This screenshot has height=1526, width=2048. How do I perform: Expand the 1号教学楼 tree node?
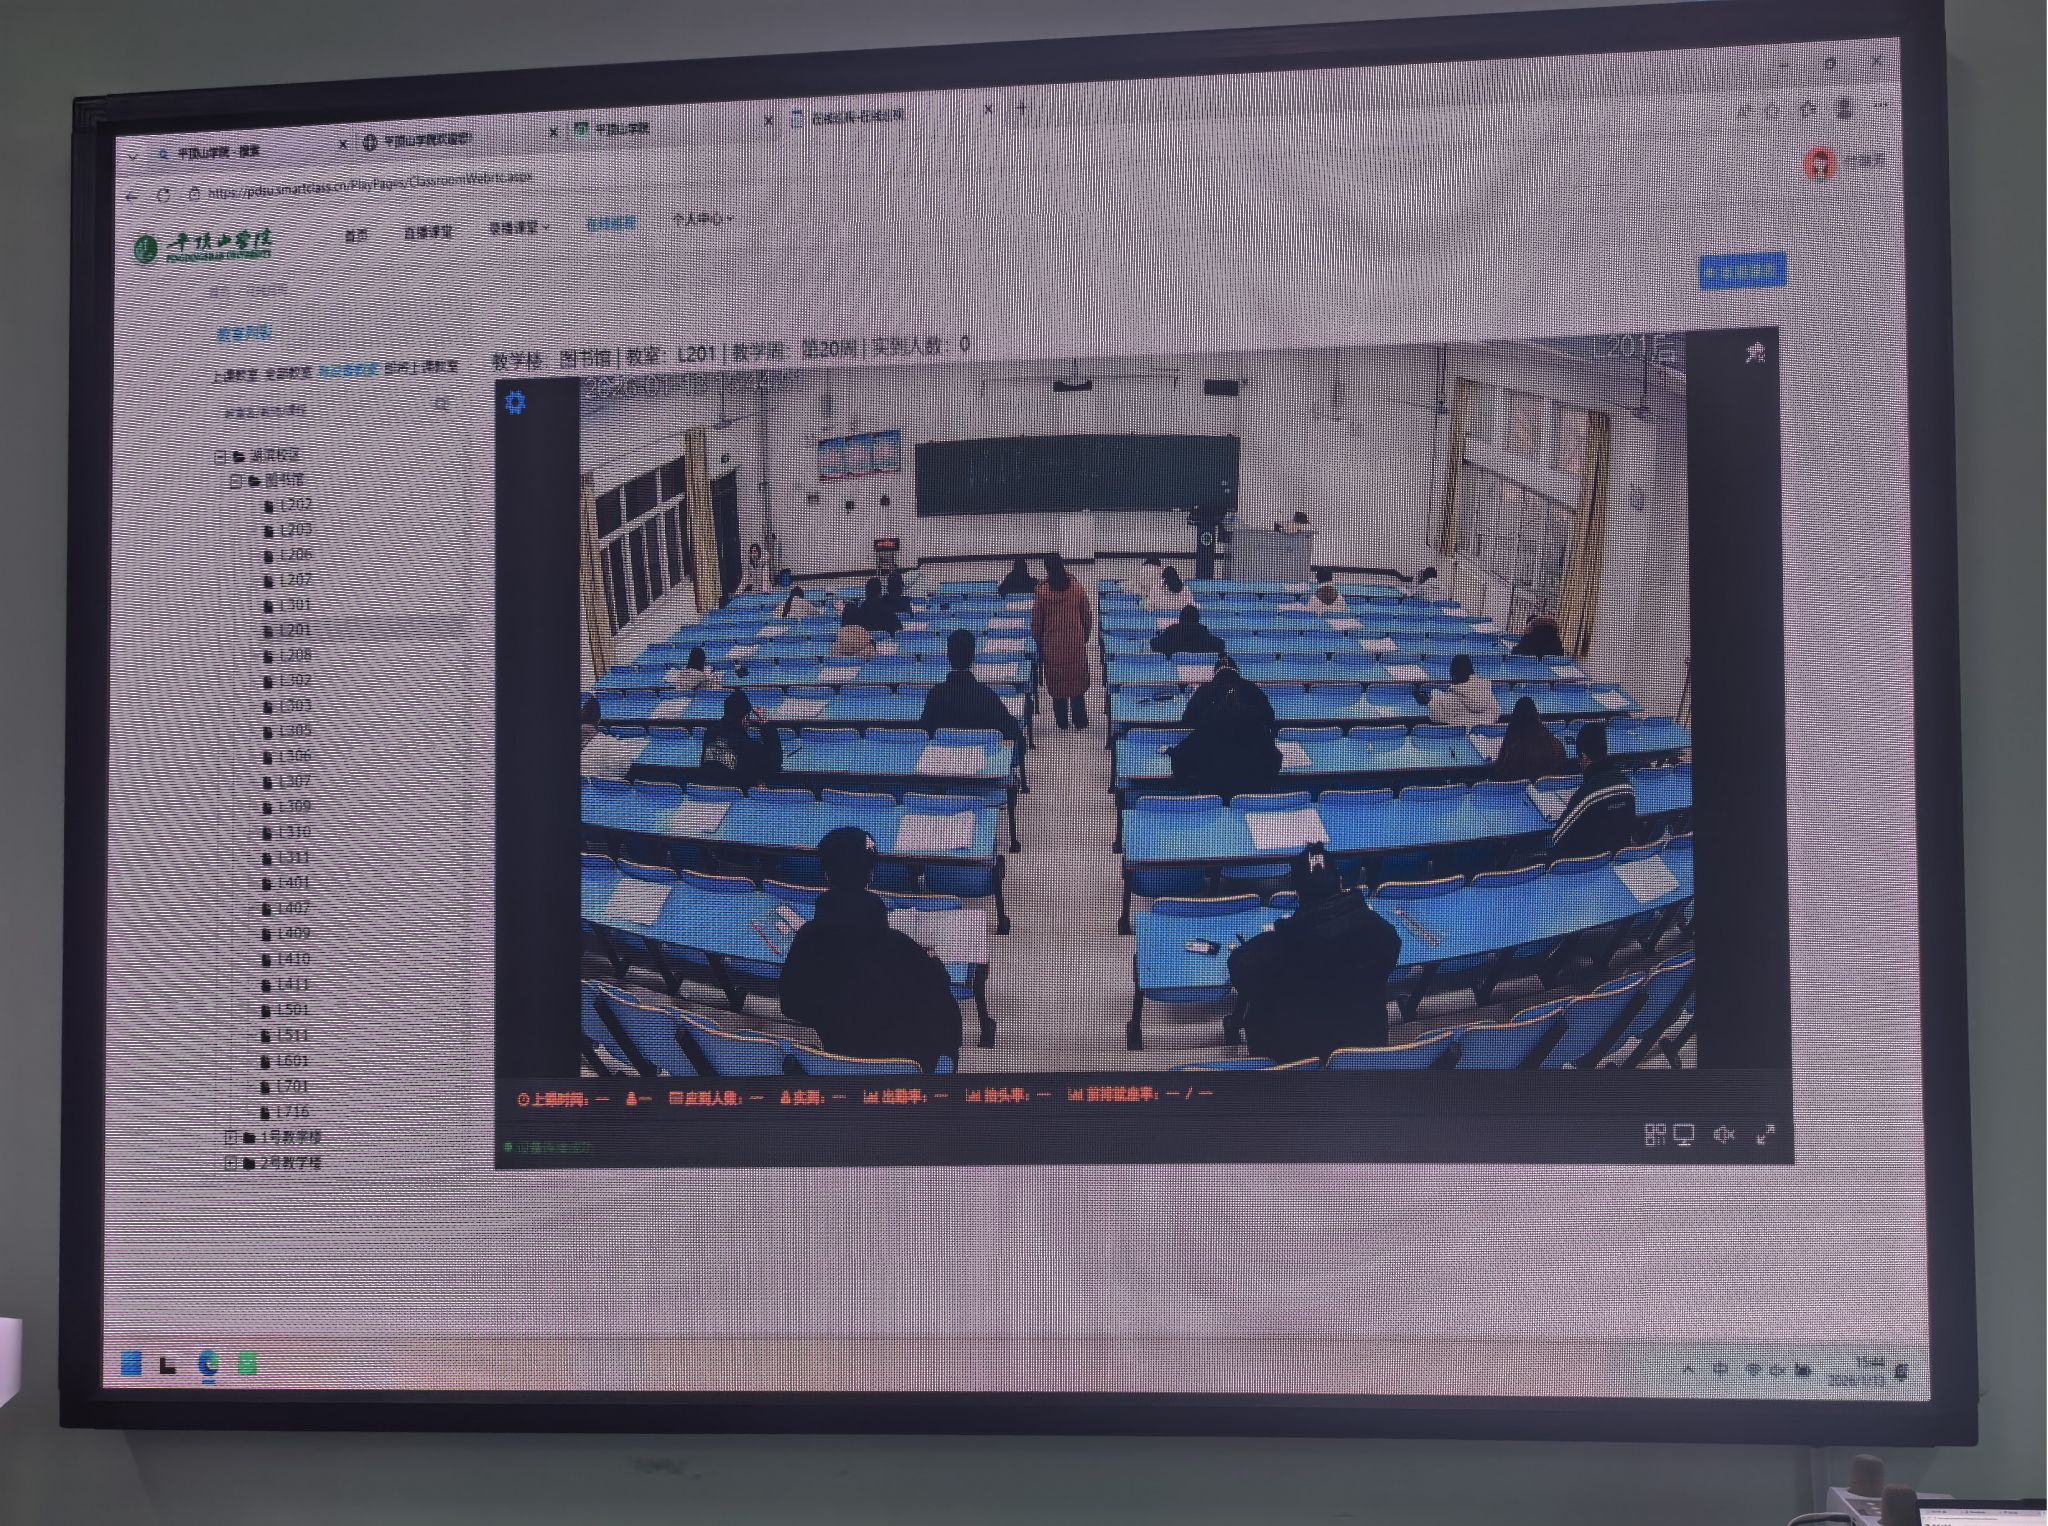tap(231, 1137)
